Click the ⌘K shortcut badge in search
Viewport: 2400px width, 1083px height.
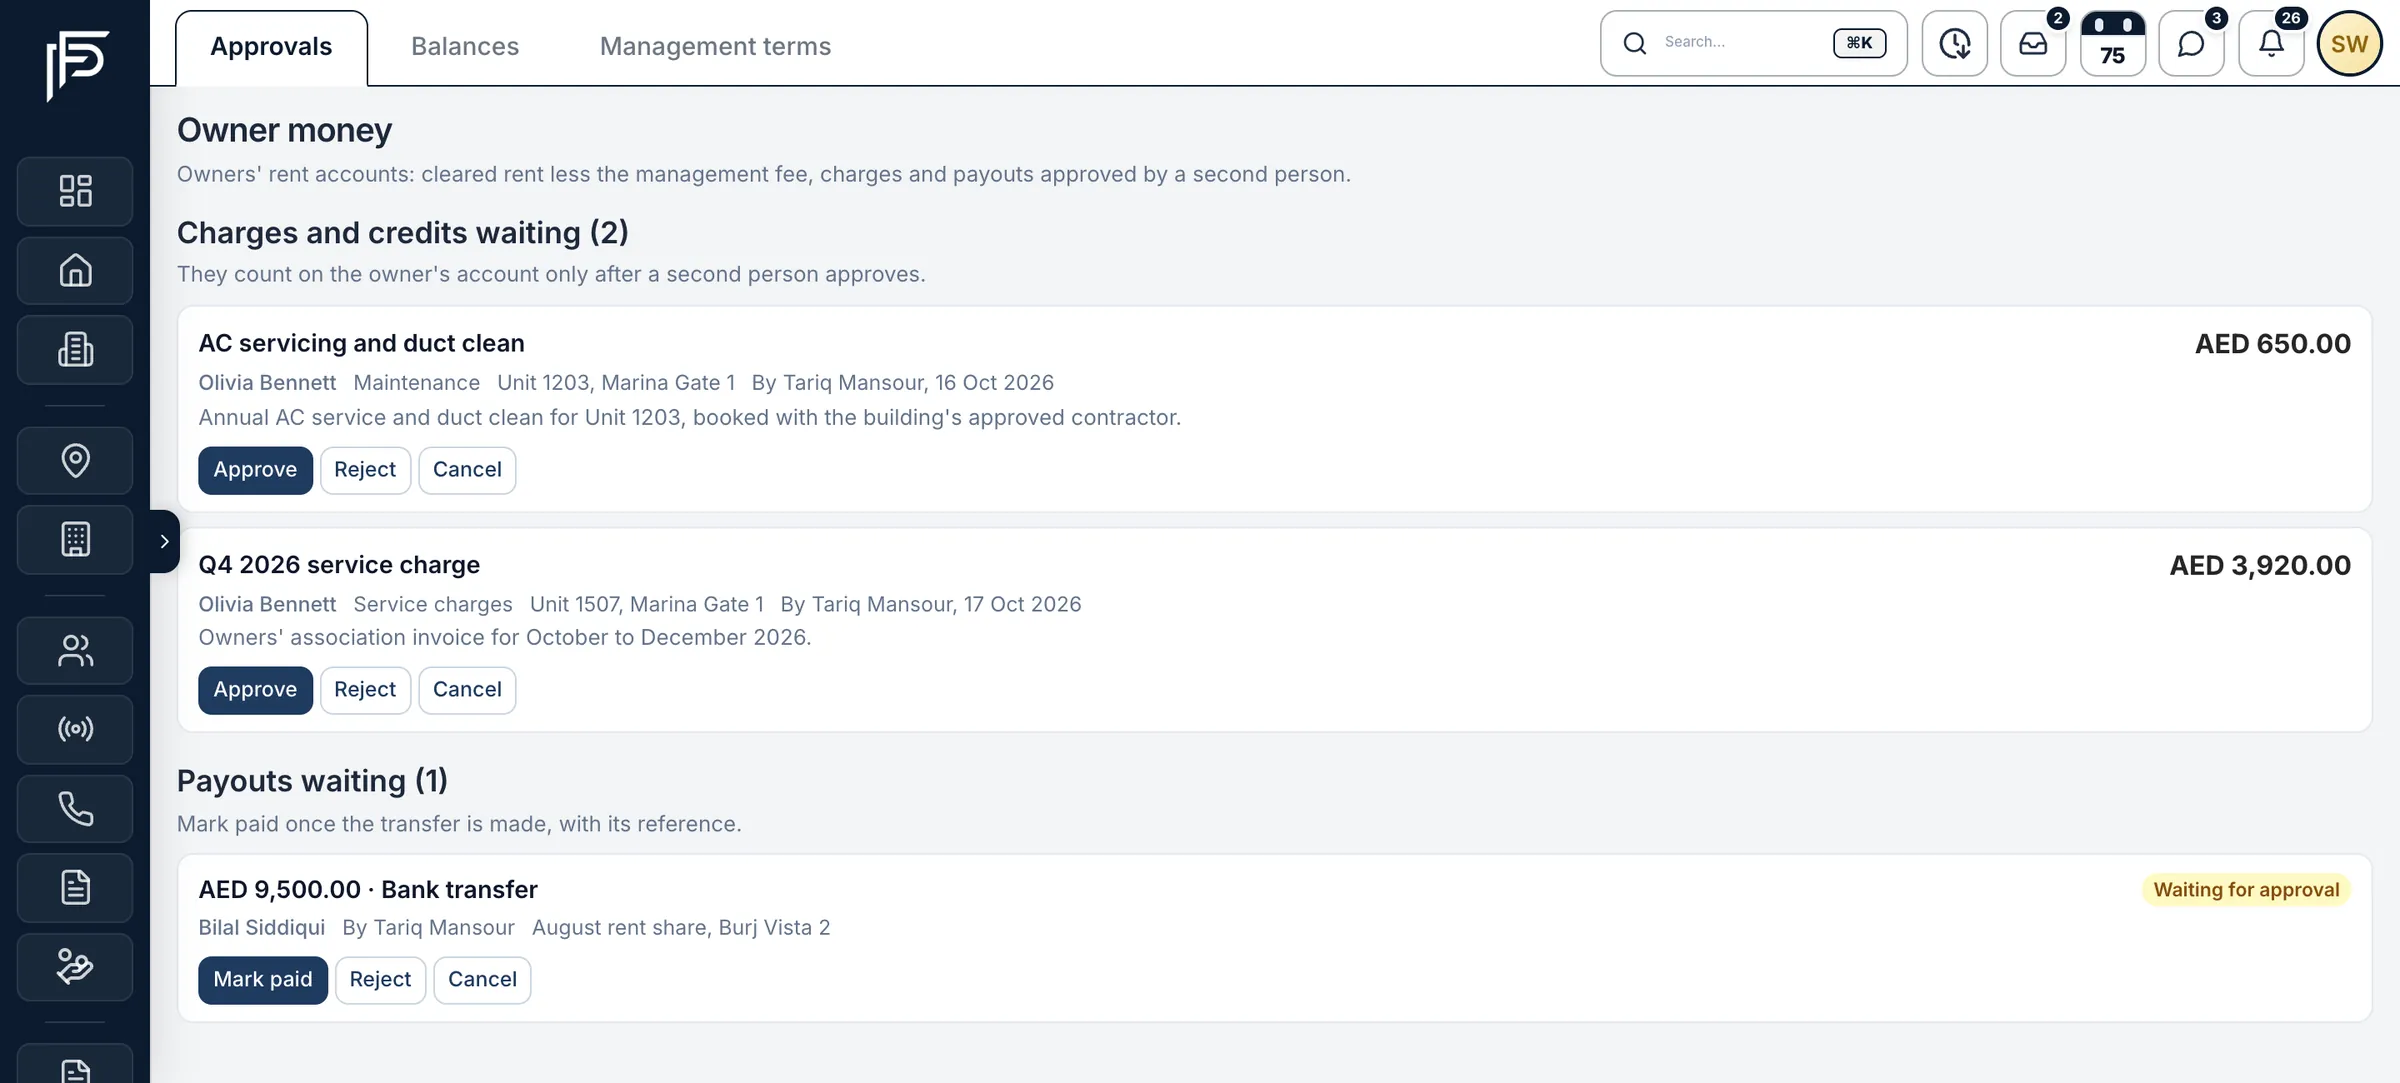[1859, 43]
